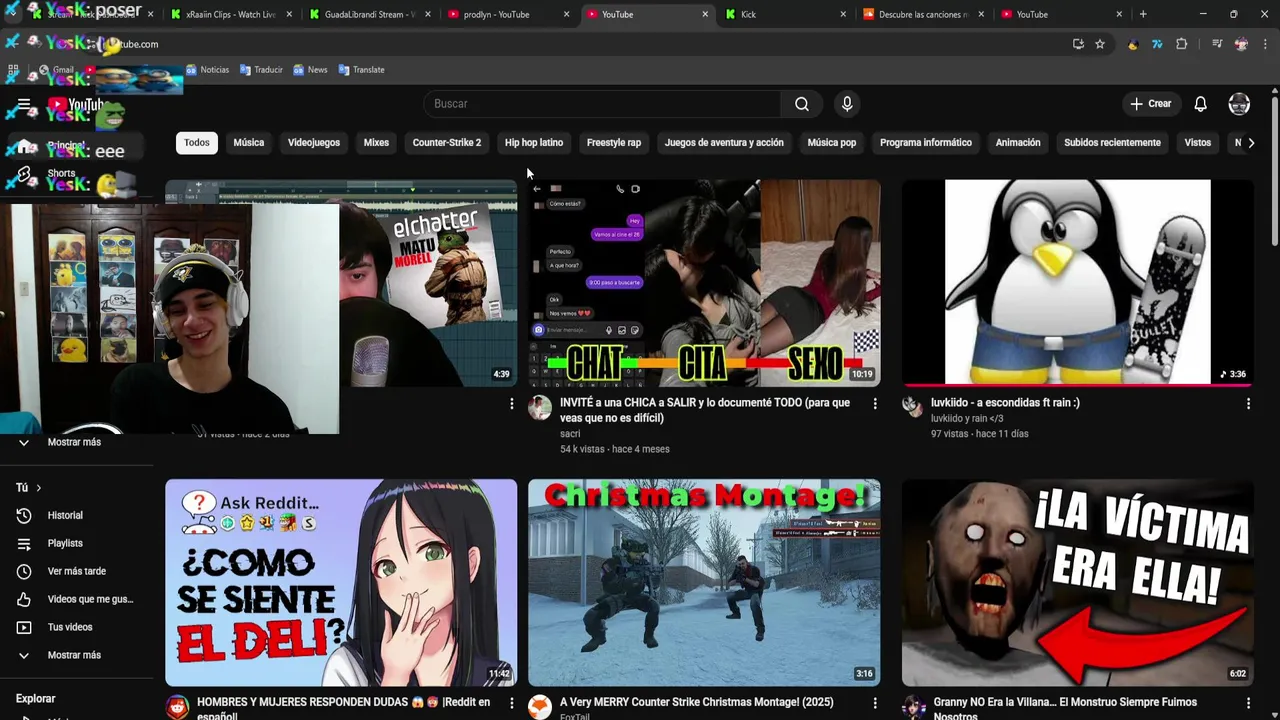Open options for Granny video
The width and height of the screenshot is (1280, 720).
click(1248, 704)
